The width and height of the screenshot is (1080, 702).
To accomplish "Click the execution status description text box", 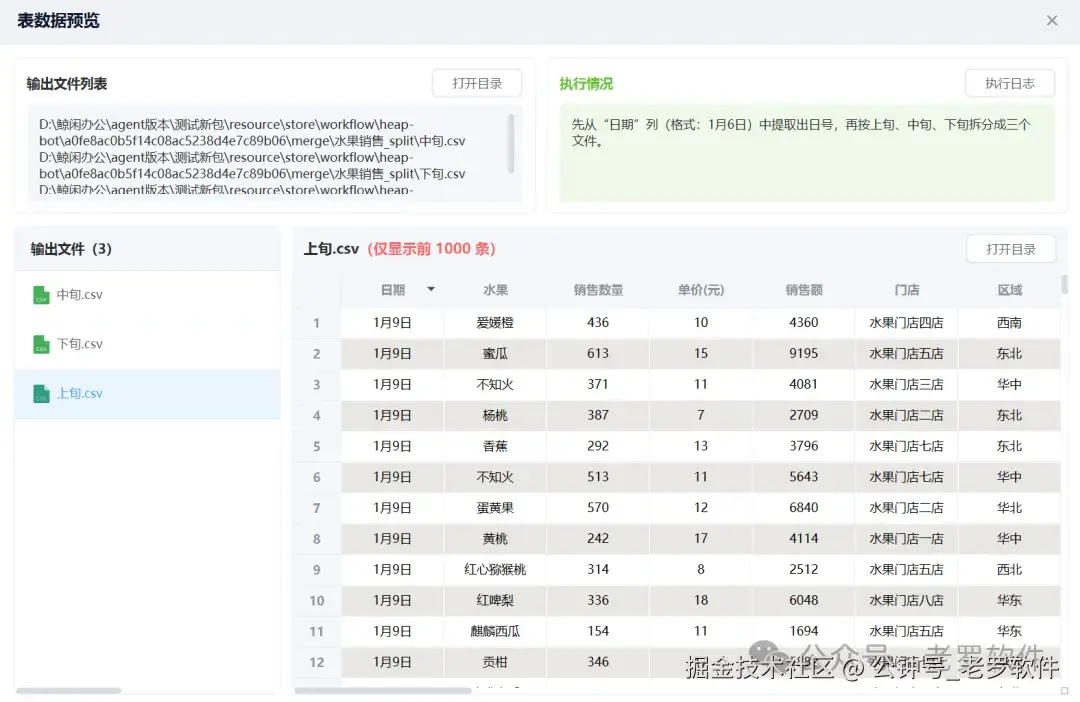I will 807,153.
